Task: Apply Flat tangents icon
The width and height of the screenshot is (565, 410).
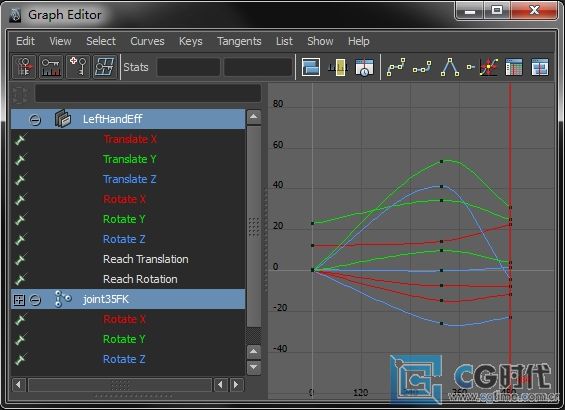Action: tap(471, 67)
